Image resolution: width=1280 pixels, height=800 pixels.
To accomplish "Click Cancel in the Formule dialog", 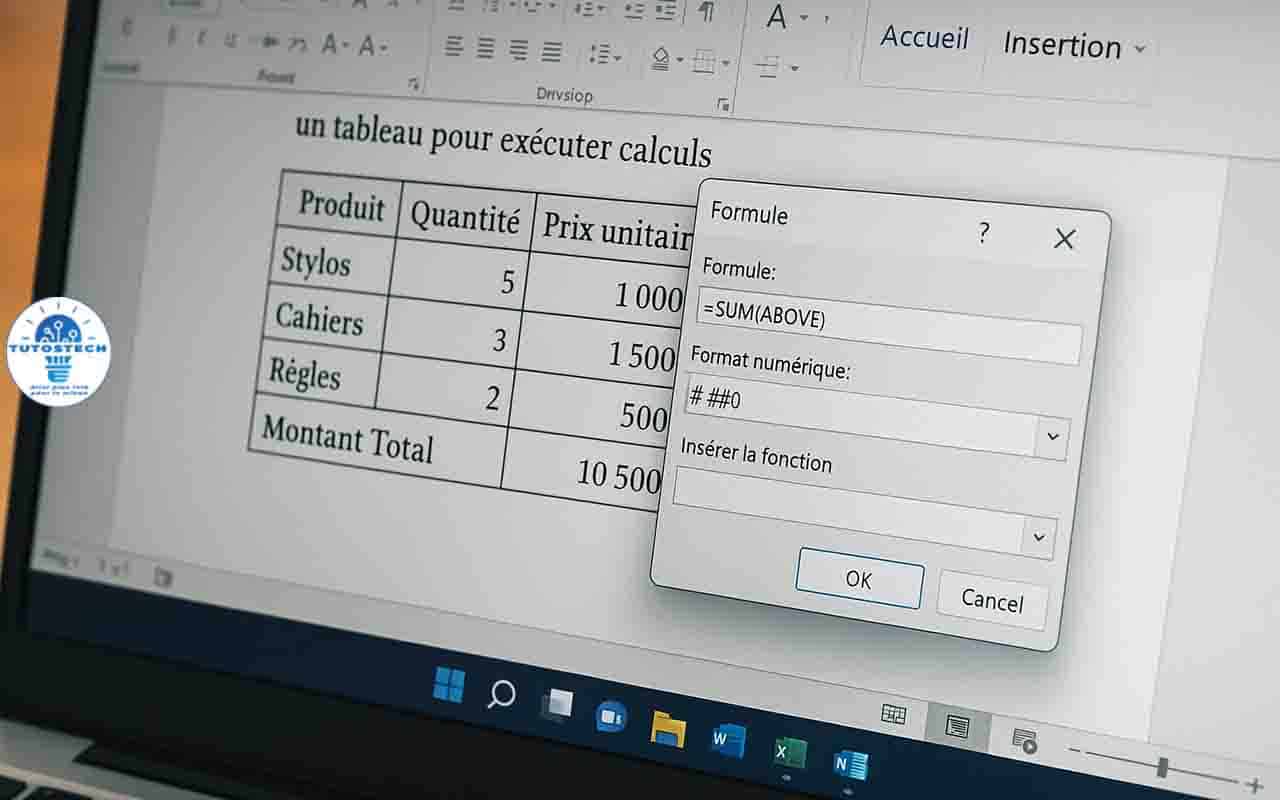I will point(992,600).
